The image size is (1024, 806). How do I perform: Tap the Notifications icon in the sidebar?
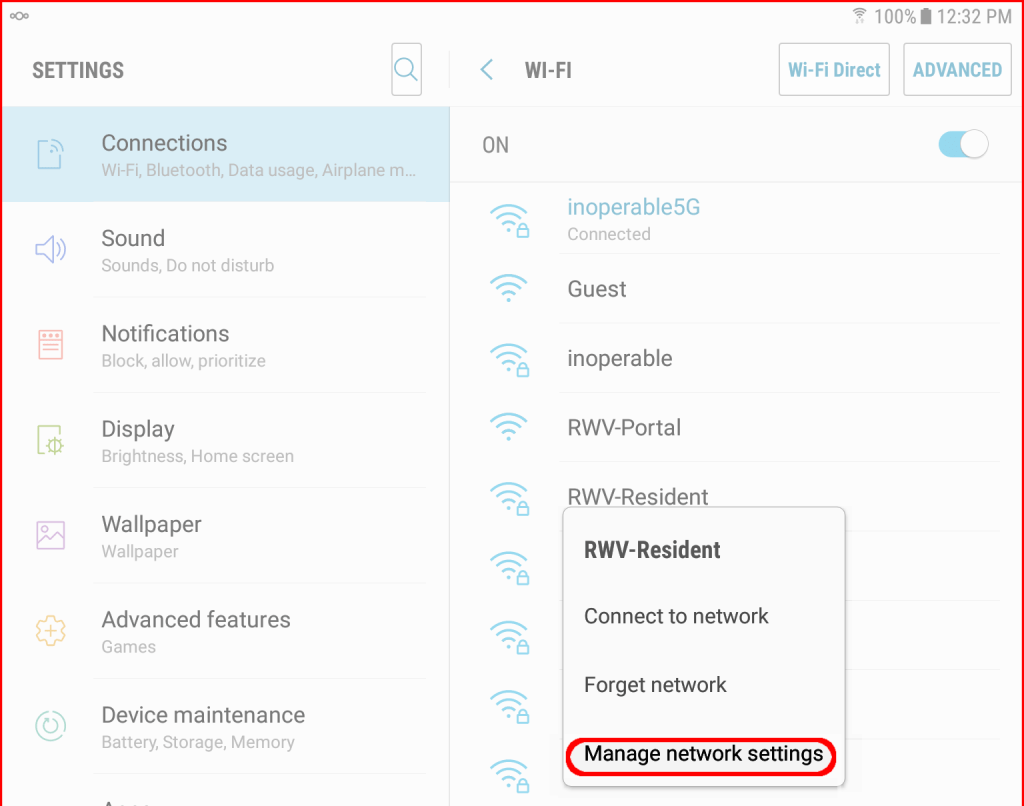coord(50,344)
